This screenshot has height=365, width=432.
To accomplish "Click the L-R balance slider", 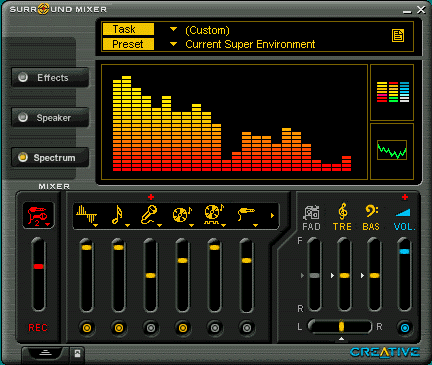I will (x=340, y=326).
